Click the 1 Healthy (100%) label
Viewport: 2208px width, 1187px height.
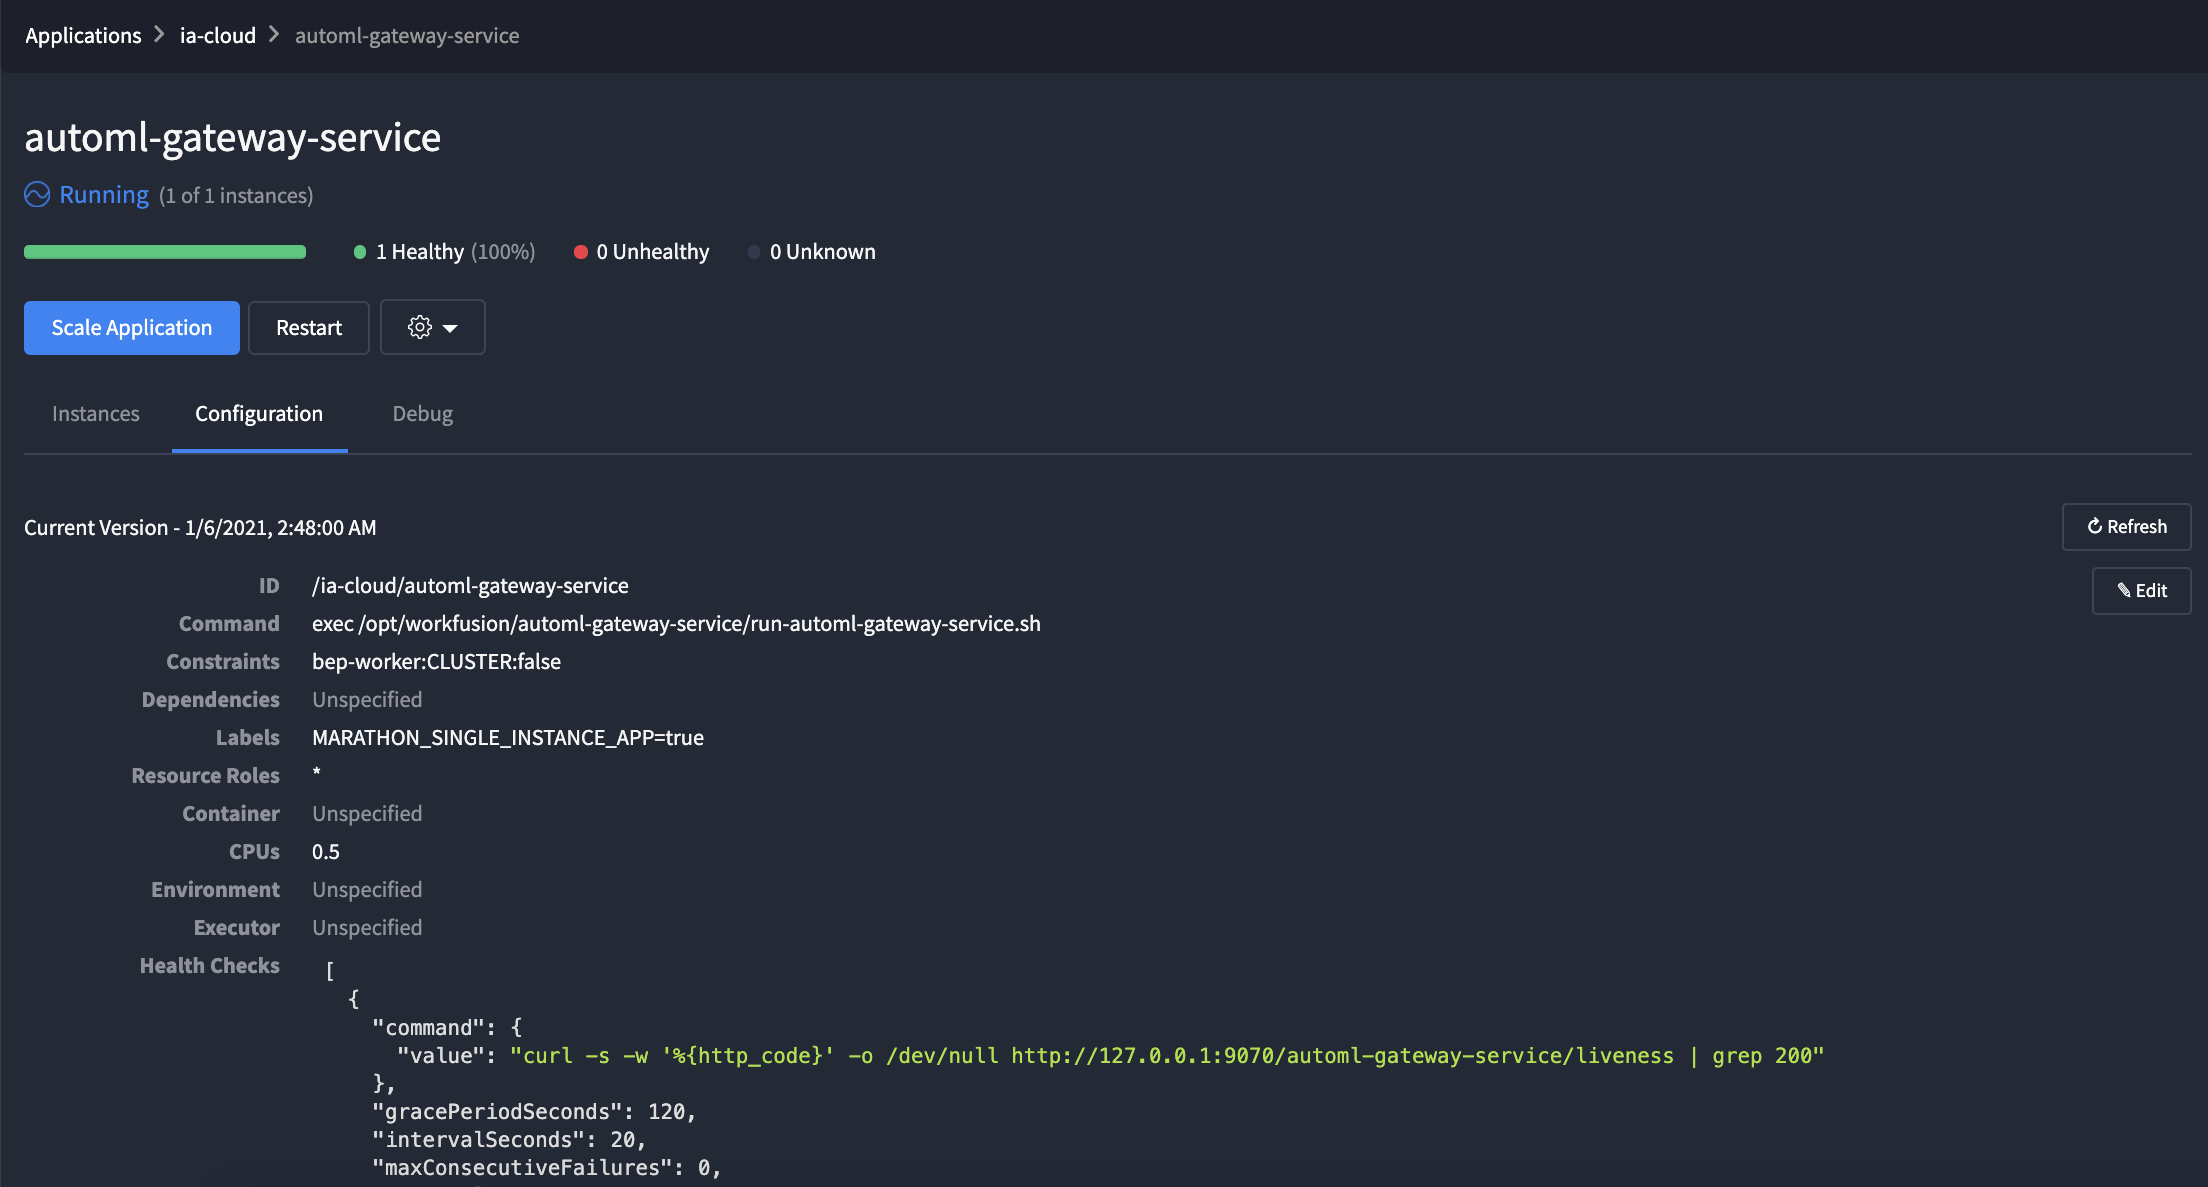(456, 251)
